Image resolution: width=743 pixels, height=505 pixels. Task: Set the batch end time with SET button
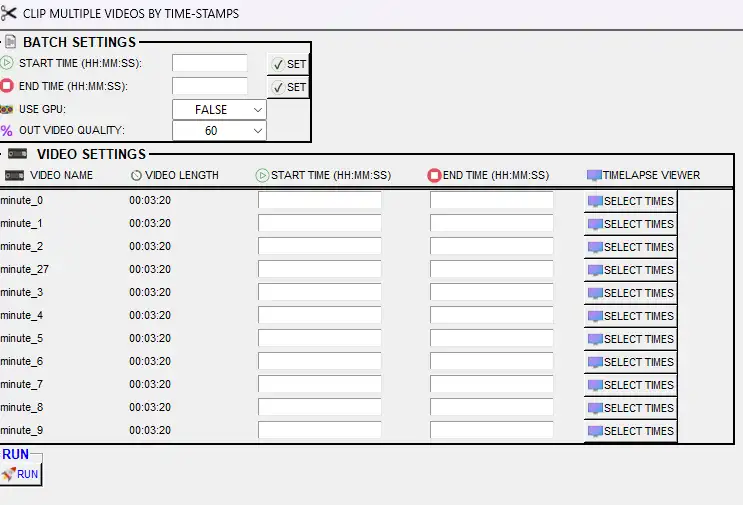[x=289, y=87]
